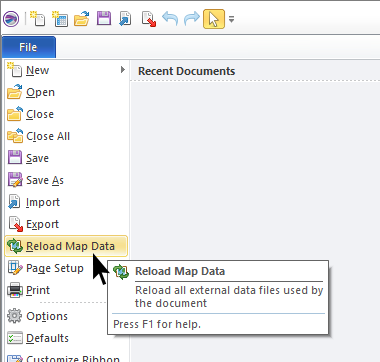Click Reload Map Data green arrows icon
Image resolution: width=380 pixels, height=362 pixels.
tap(15, 246)
